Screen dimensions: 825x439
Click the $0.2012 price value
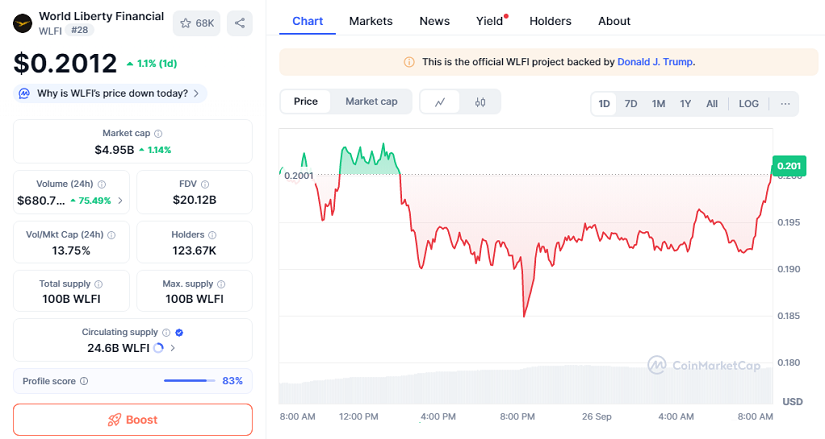point(65,64)
